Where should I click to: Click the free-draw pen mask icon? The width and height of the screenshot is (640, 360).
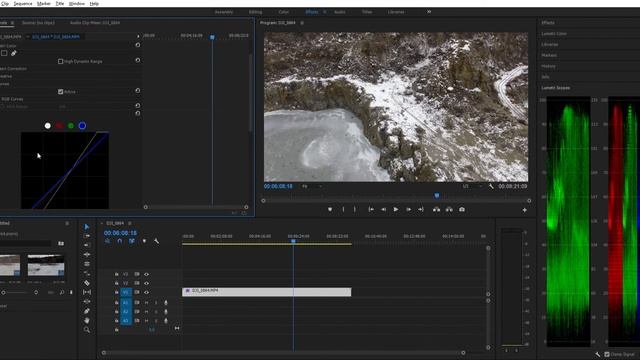tap(13, 53)
